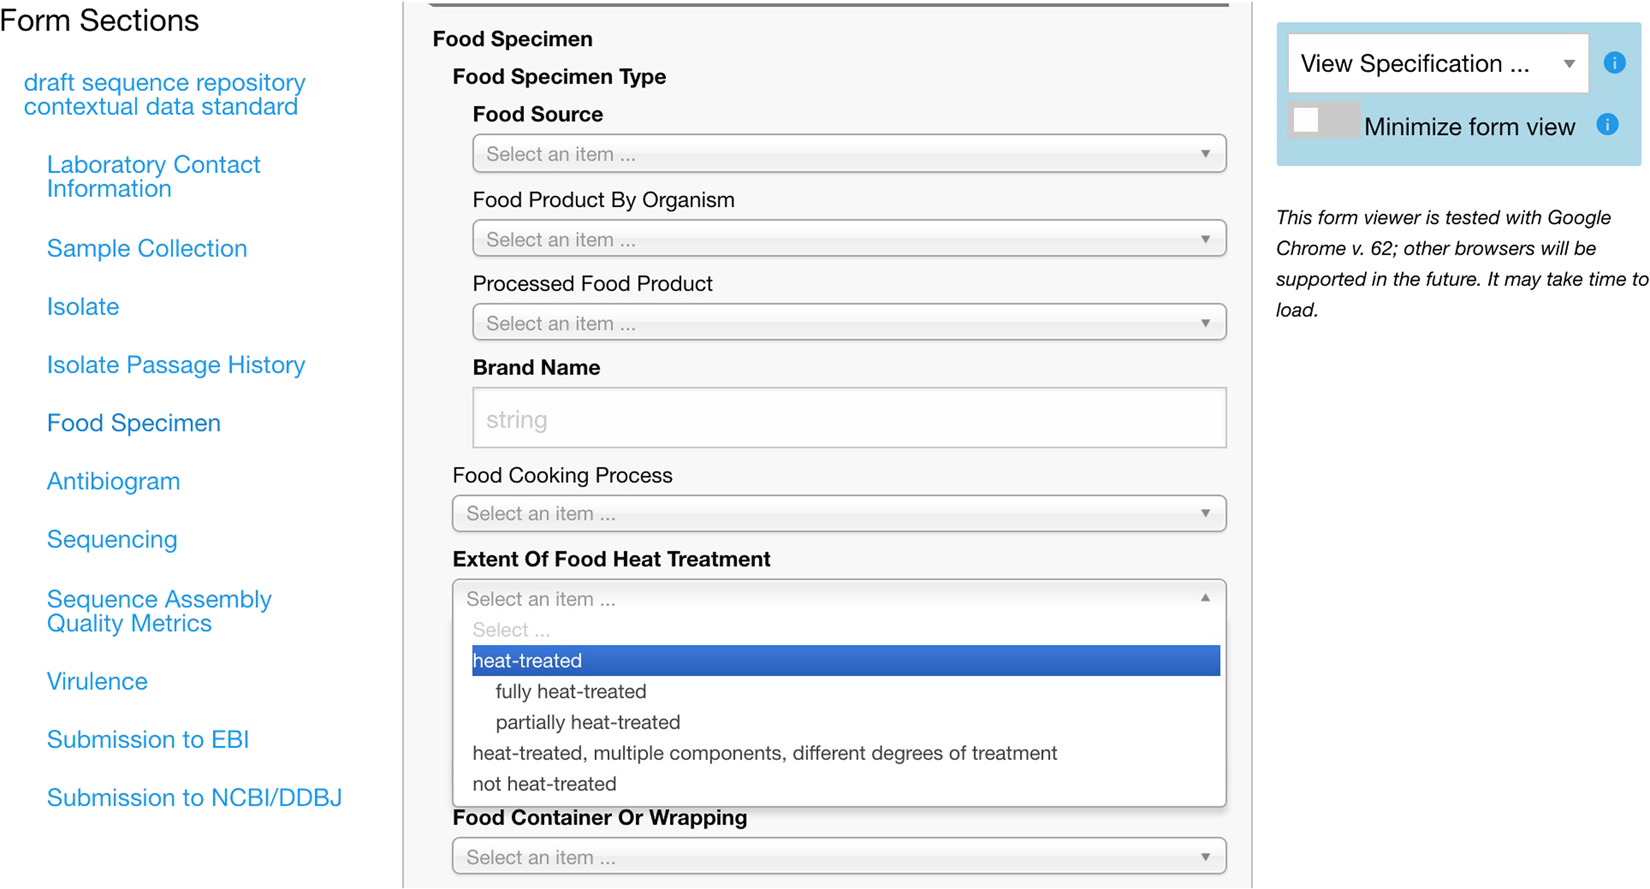The image size is (1650, 889).
Task: Expand the Food Source dropdown
Action: coord(848,154)
